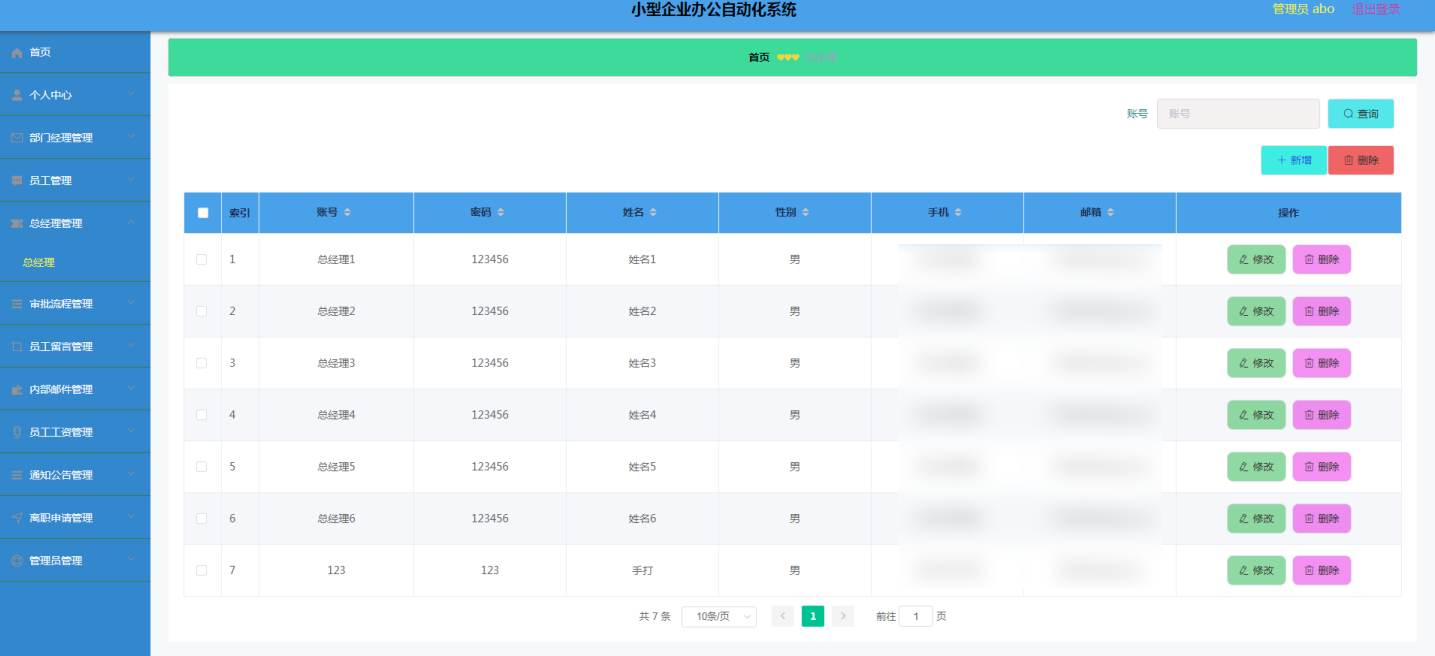
Task: Expand the 员工留言管理 submenu chevron
Action: [x=131, y=347]
